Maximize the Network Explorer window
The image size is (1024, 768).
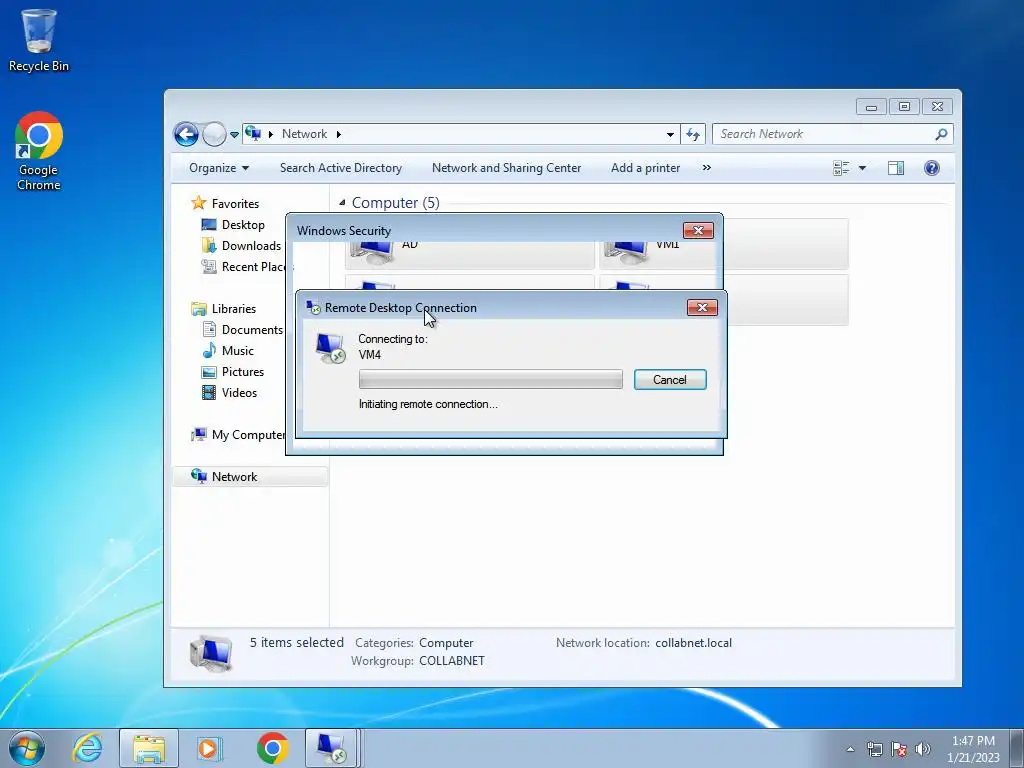[904, 106]
